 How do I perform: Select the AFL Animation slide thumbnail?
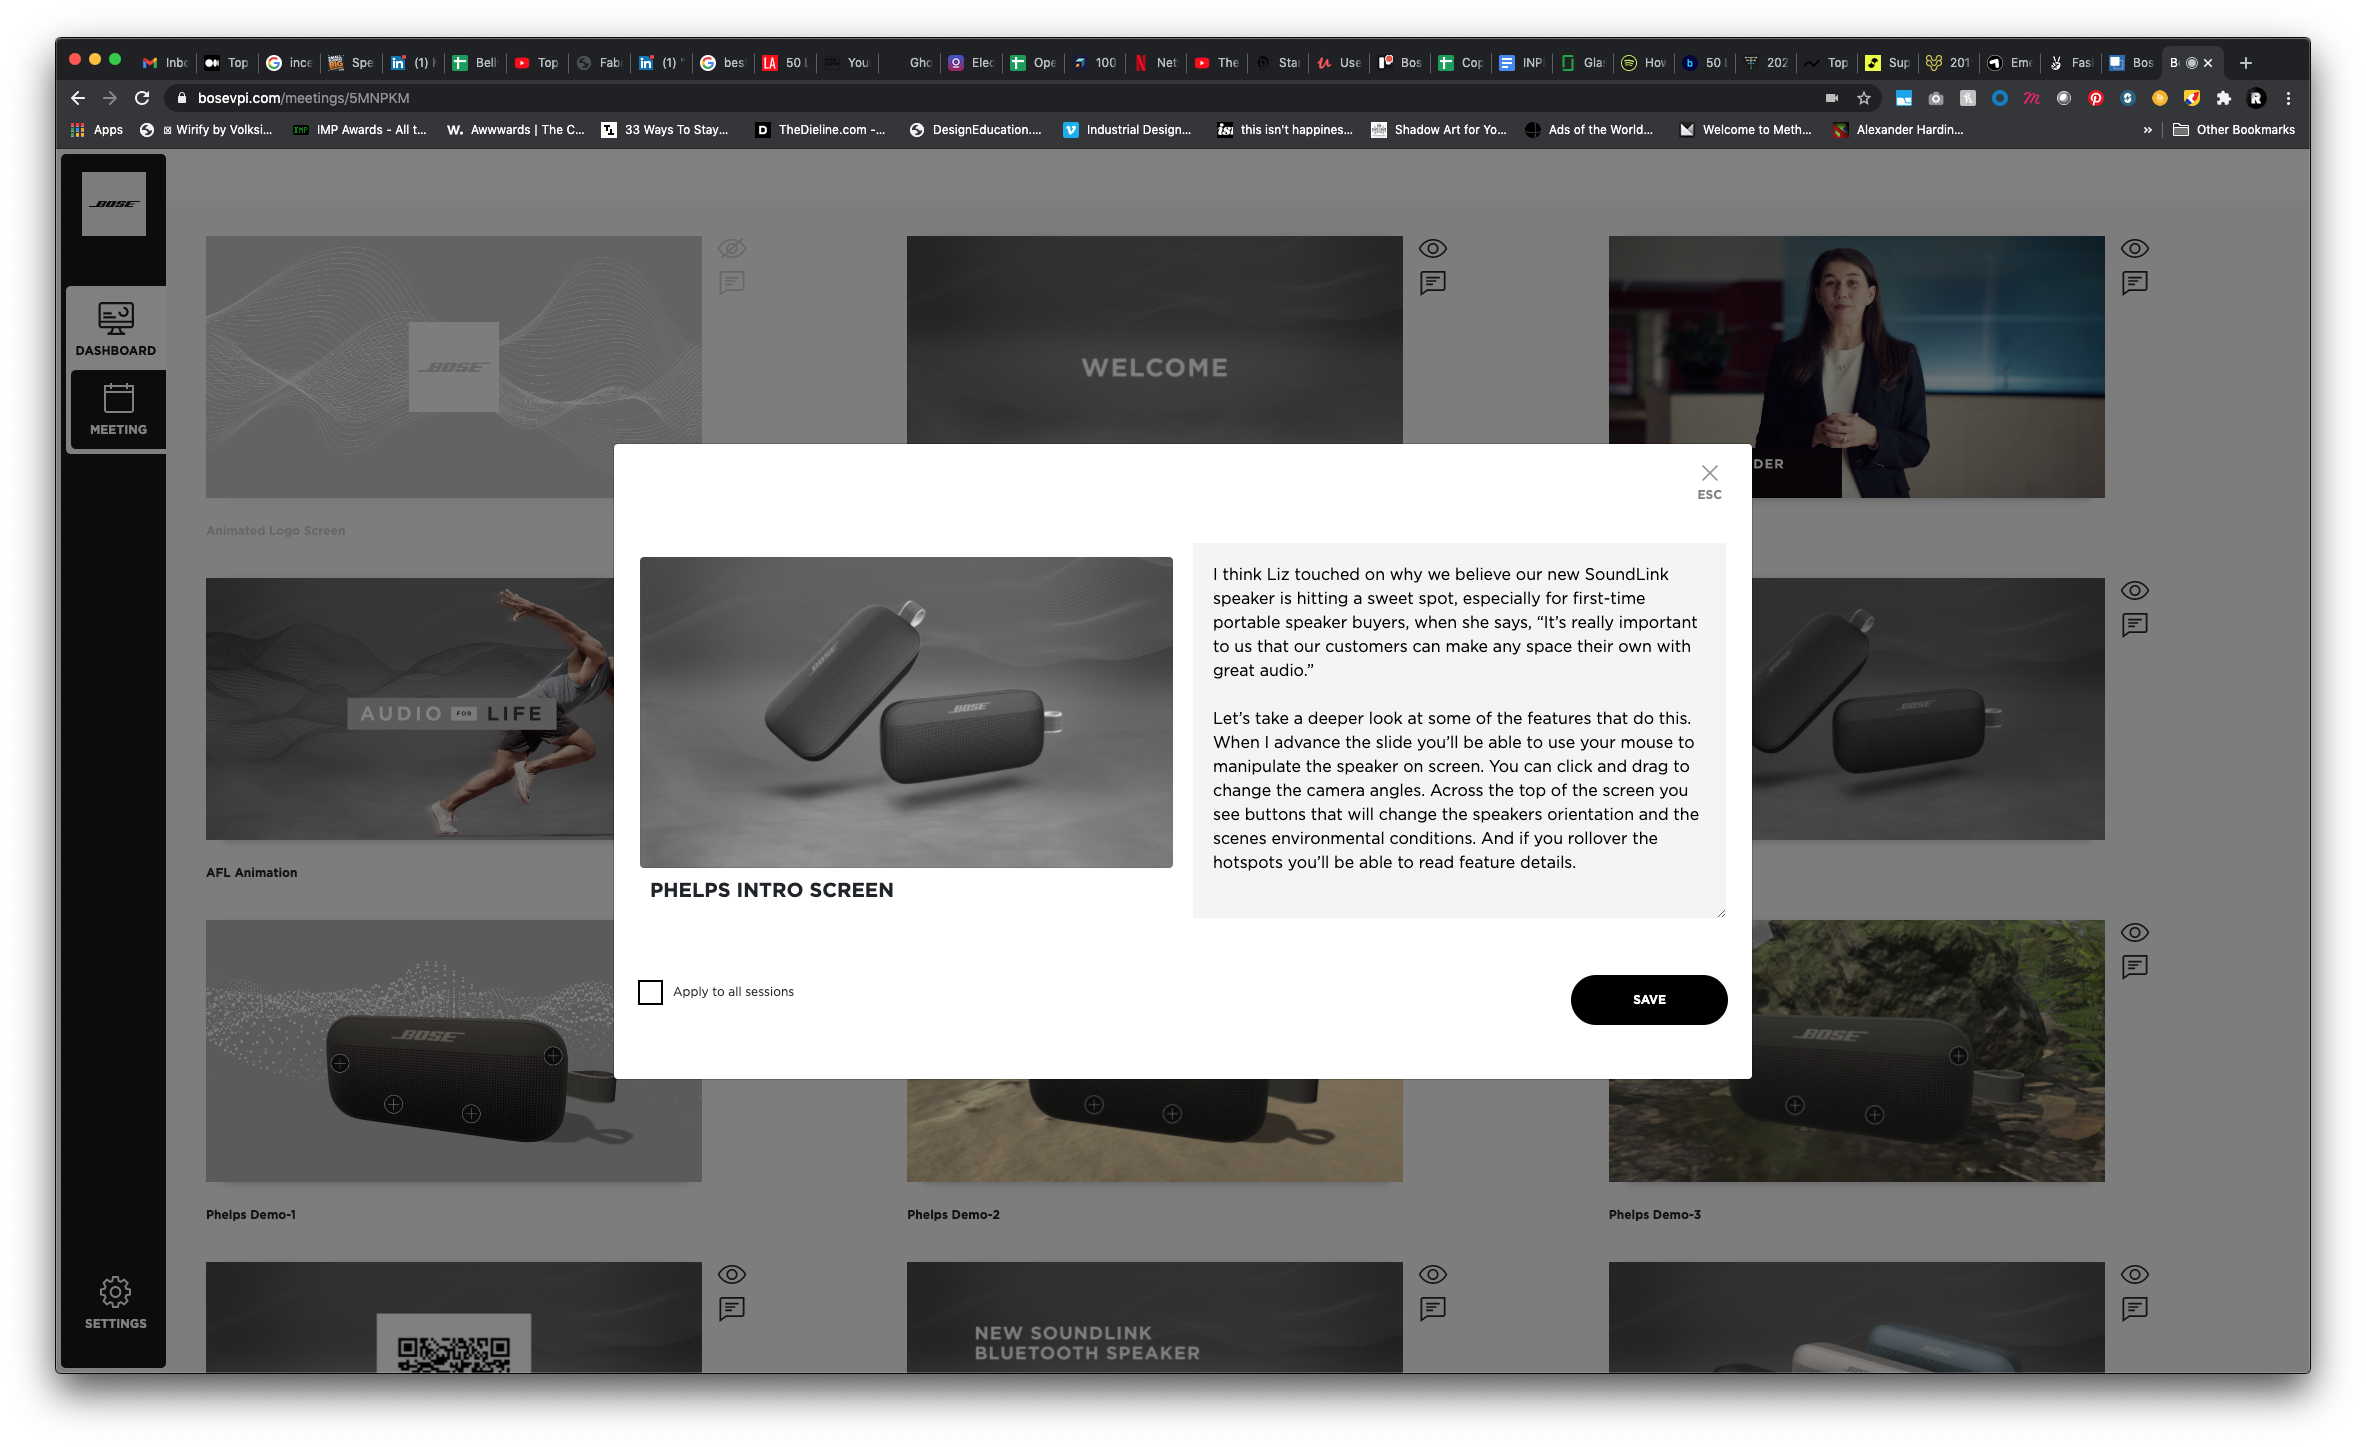point(410,709)
